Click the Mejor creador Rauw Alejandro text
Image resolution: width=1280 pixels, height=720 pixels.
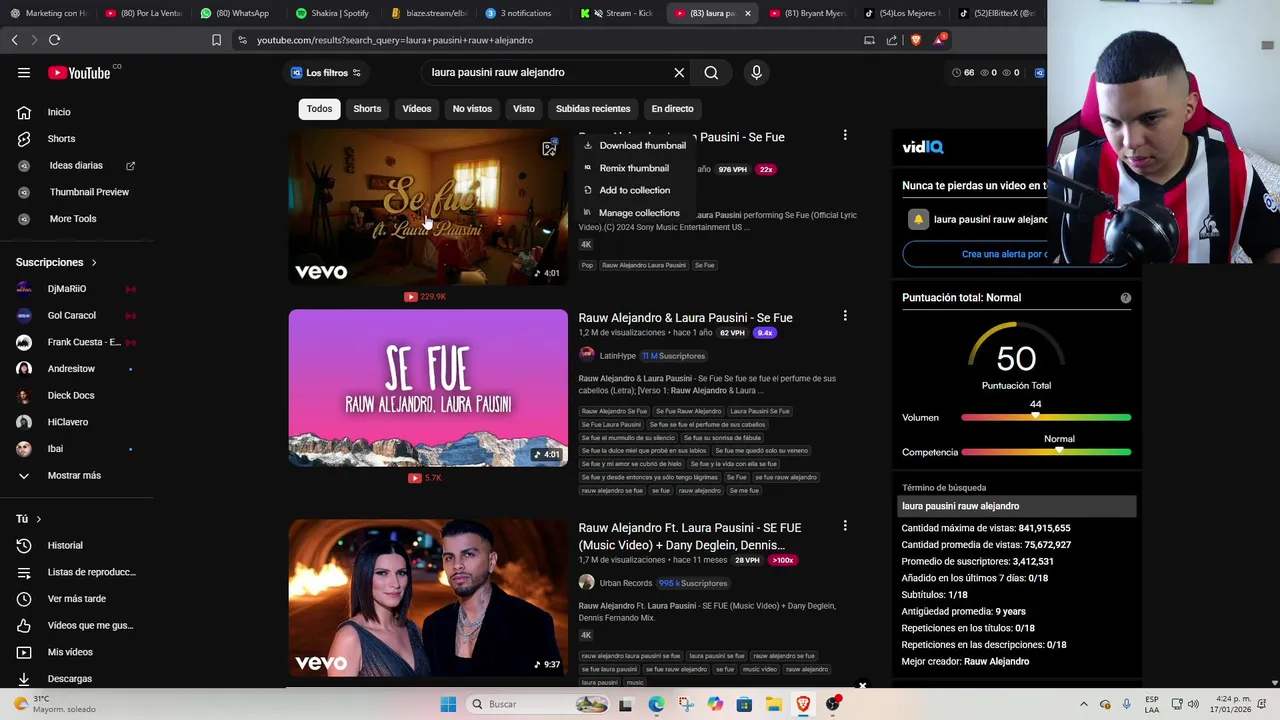point(965,662)
